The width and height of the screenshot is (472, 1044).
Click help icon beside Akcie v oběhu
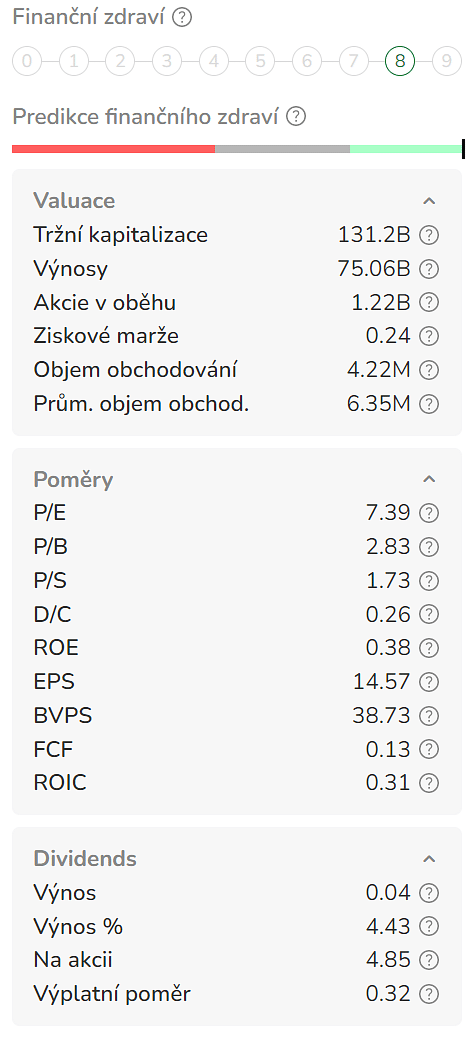pos(429,303)
